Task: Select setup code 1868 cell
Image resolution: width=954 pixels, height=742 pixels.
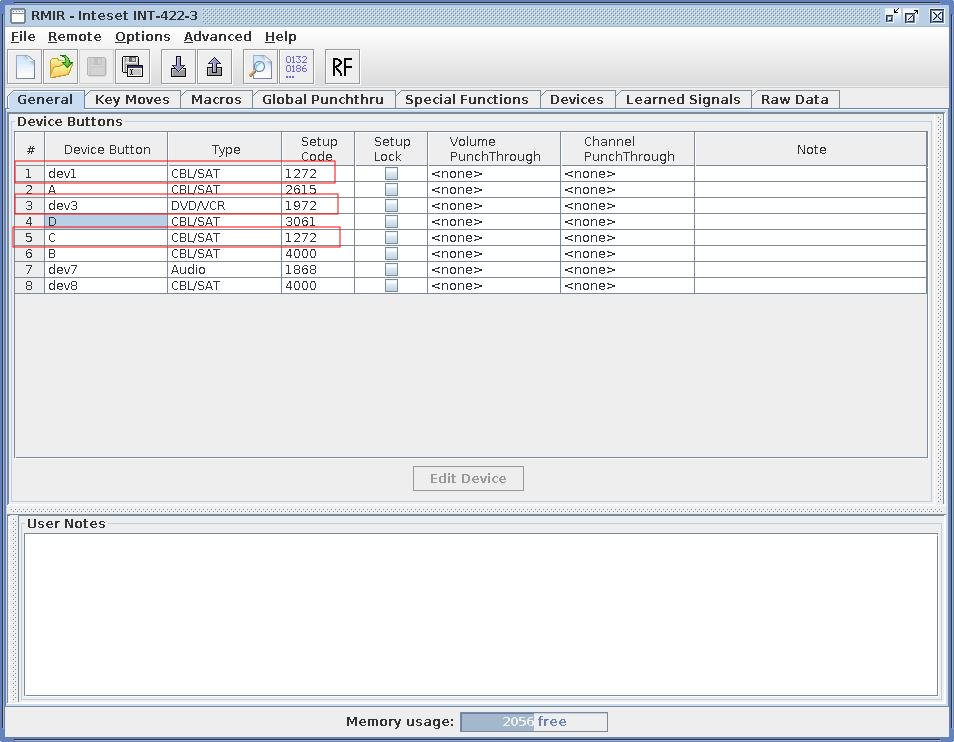Action: tap(318, 269)
